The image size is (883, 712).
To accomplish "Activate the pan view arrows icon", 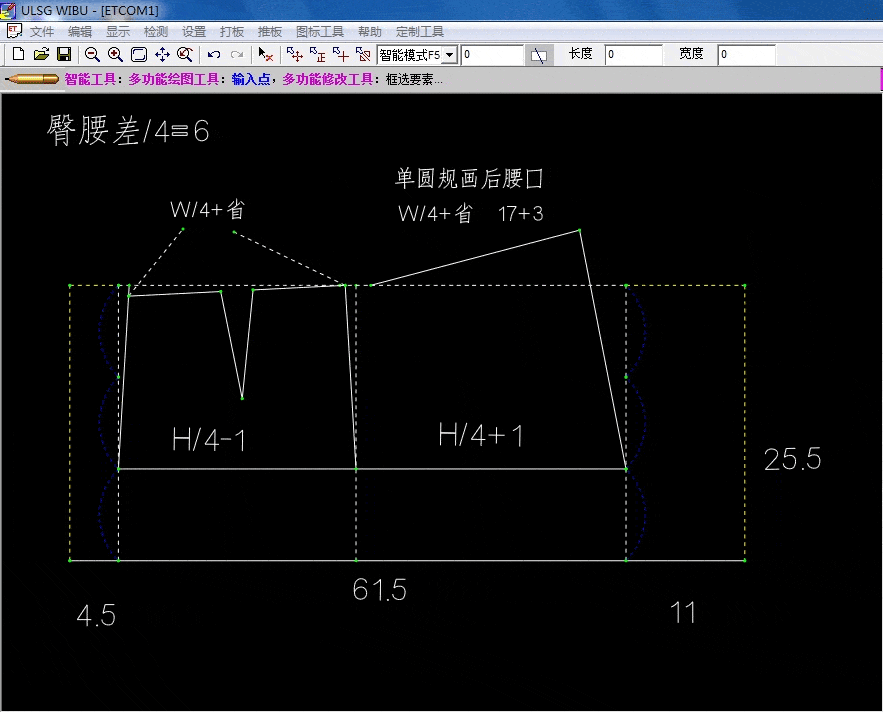I will point(162,54).
